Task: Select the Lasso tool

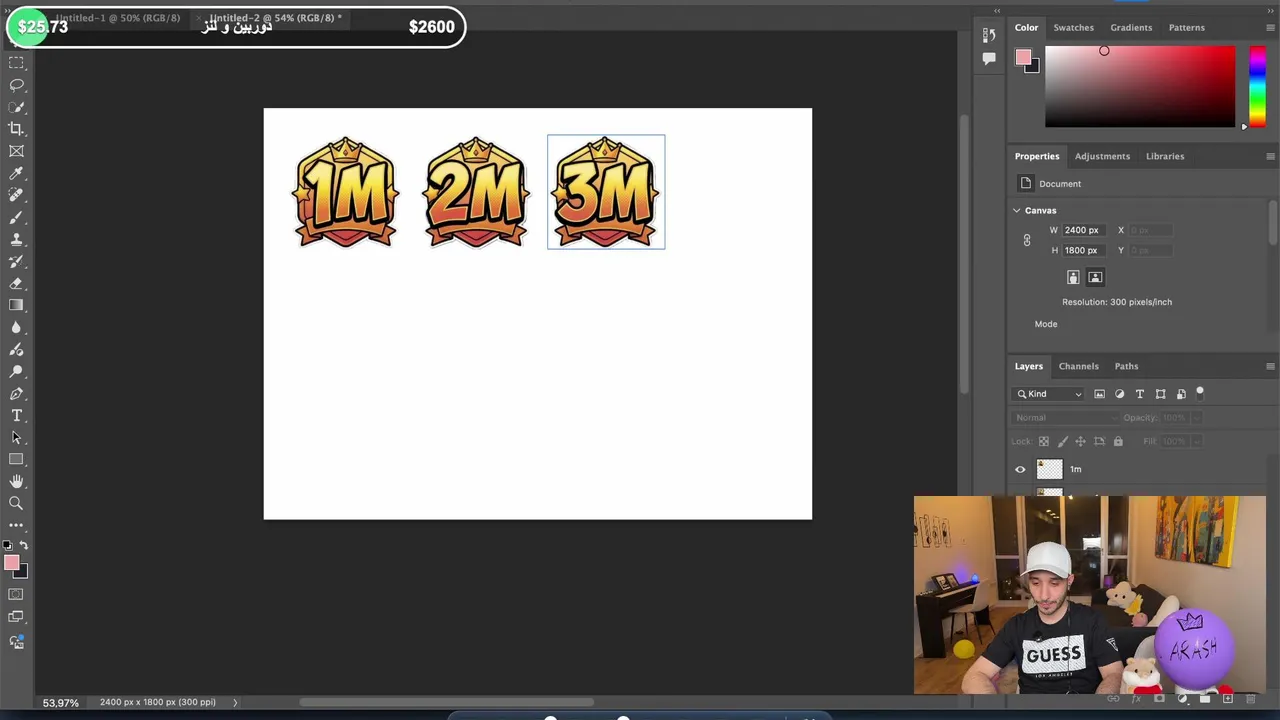Action: pos(16,85)
